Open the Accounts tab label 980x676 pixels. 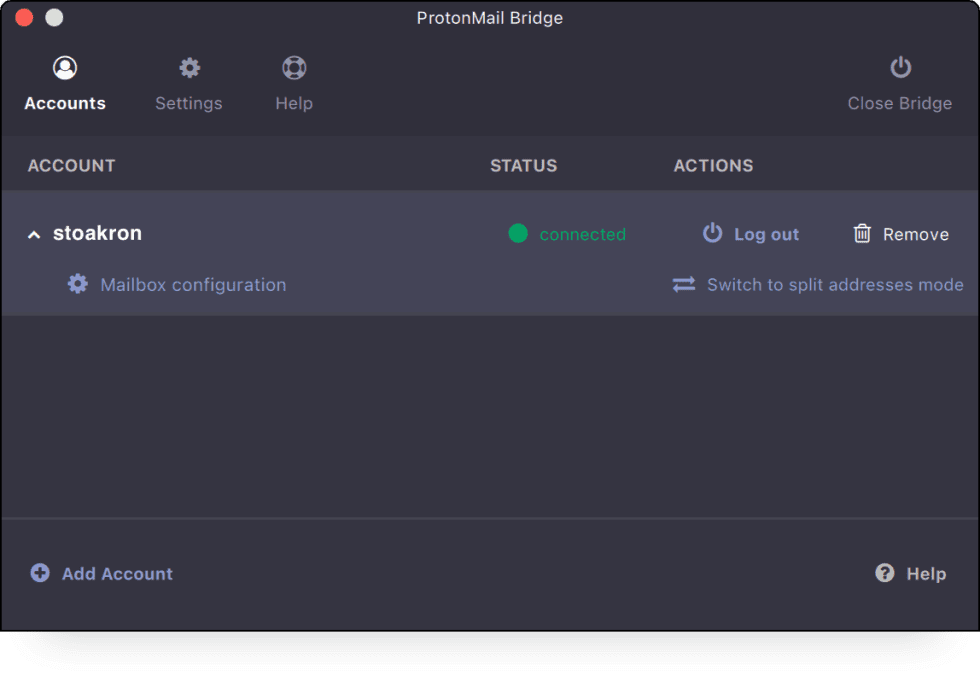pos(65,103)
